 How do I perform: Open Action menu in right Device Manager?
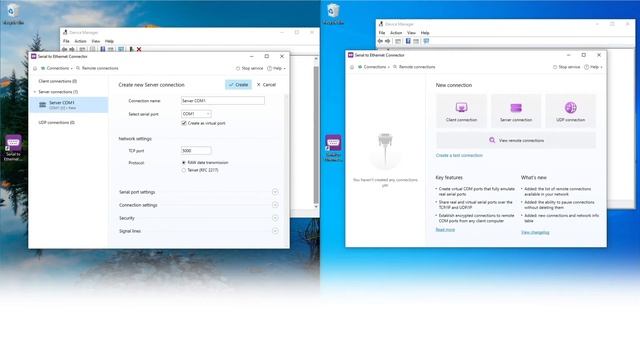(396, 33)
